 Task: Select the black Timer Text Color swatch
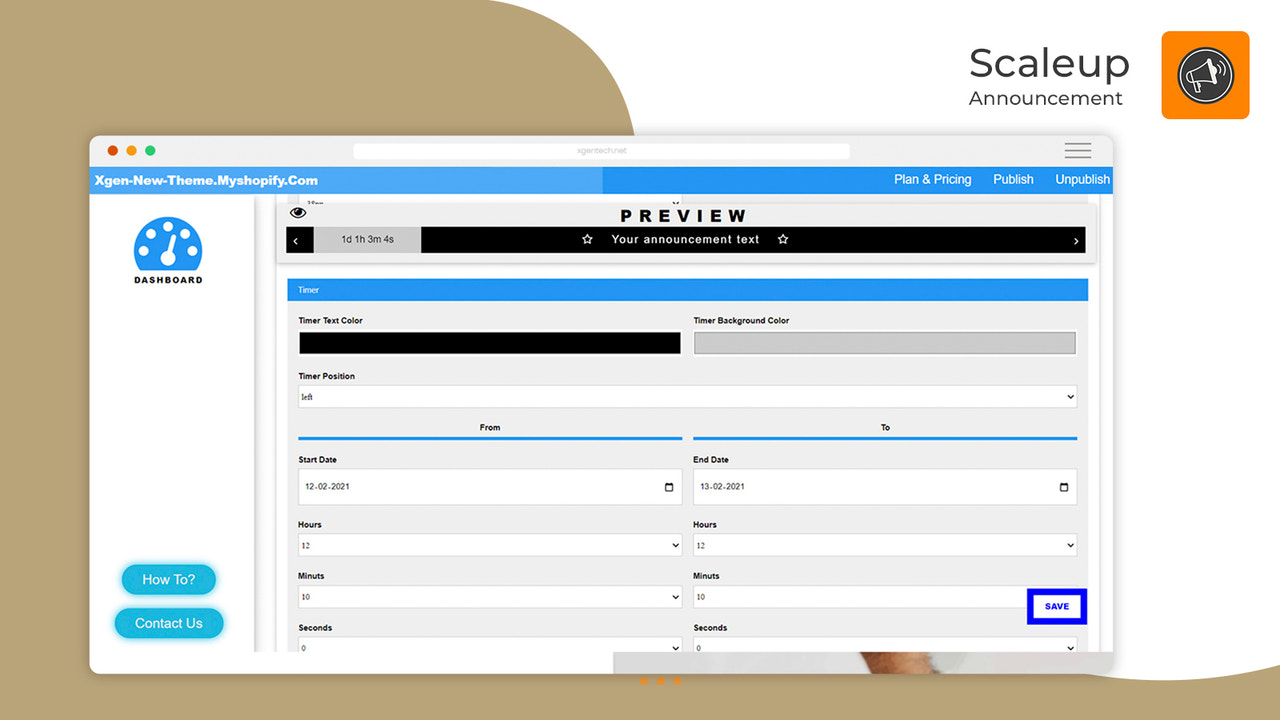click(x=489, y=342)
